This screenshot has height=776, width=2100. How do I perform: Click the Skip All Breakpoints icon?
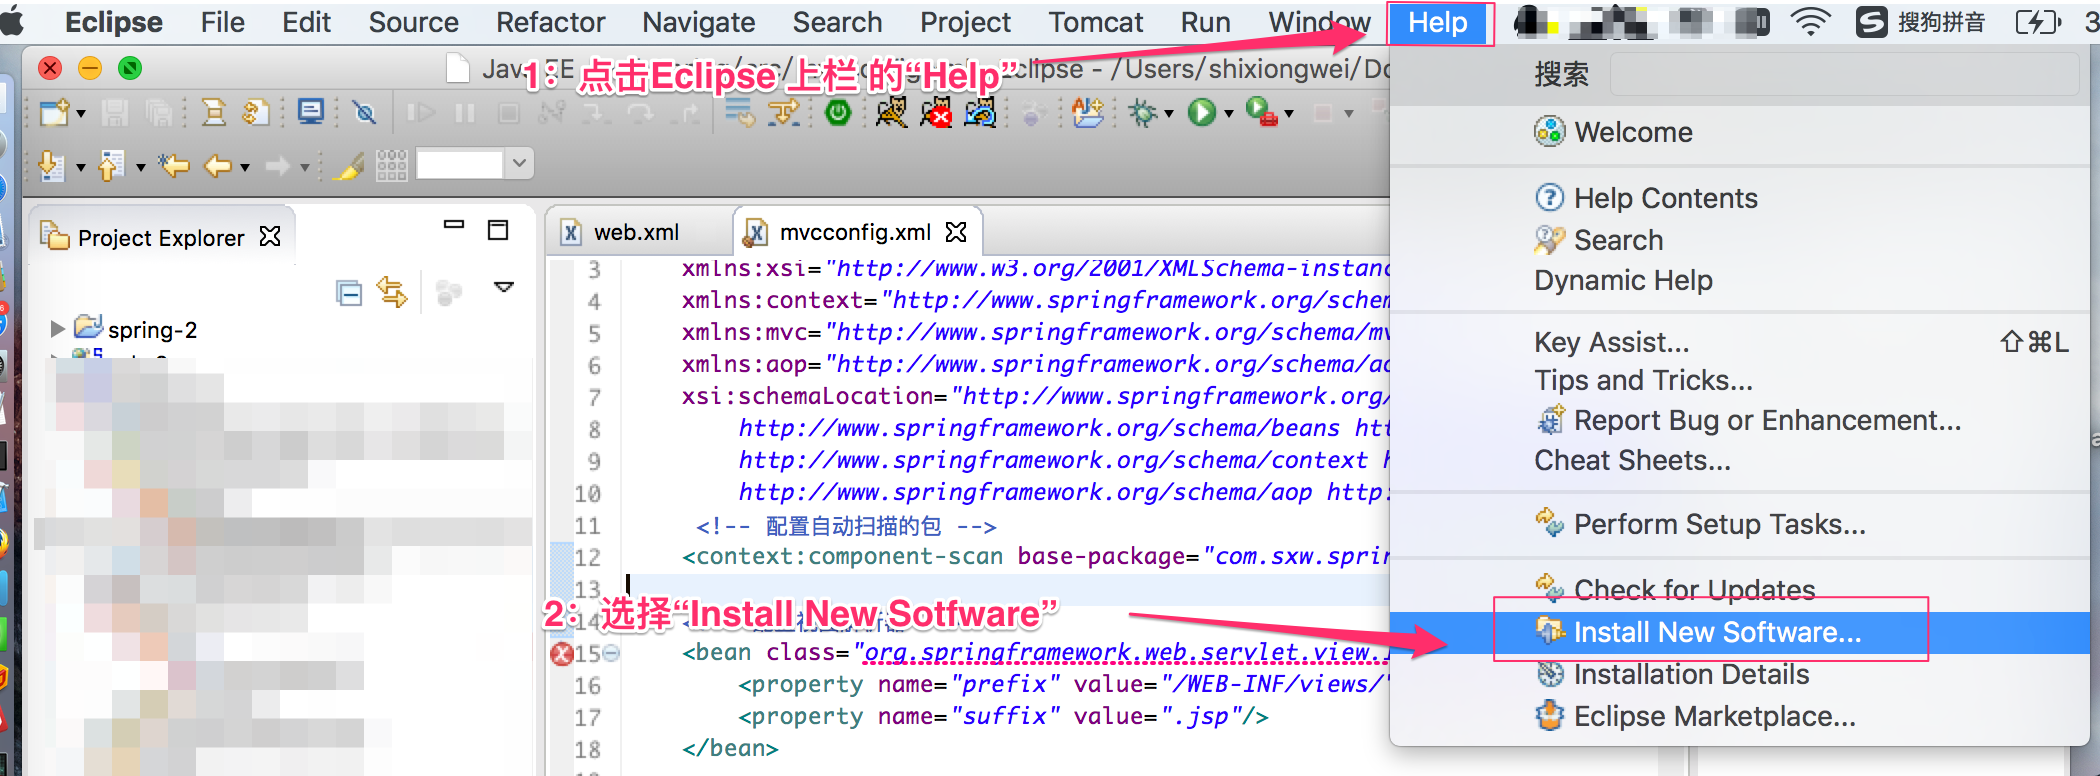click(x=365, y=112)
